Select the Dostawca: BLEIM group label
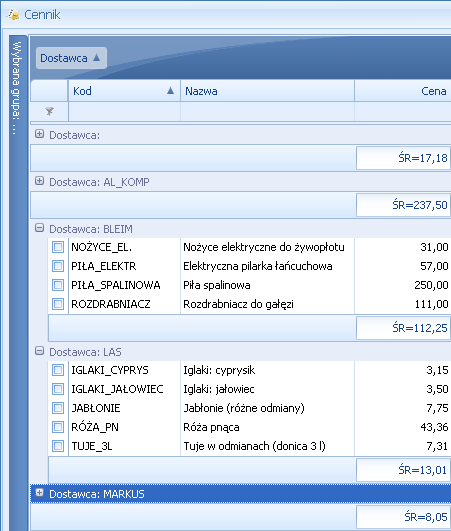This screenshot has width=451, height=531. tap(91, 229)
